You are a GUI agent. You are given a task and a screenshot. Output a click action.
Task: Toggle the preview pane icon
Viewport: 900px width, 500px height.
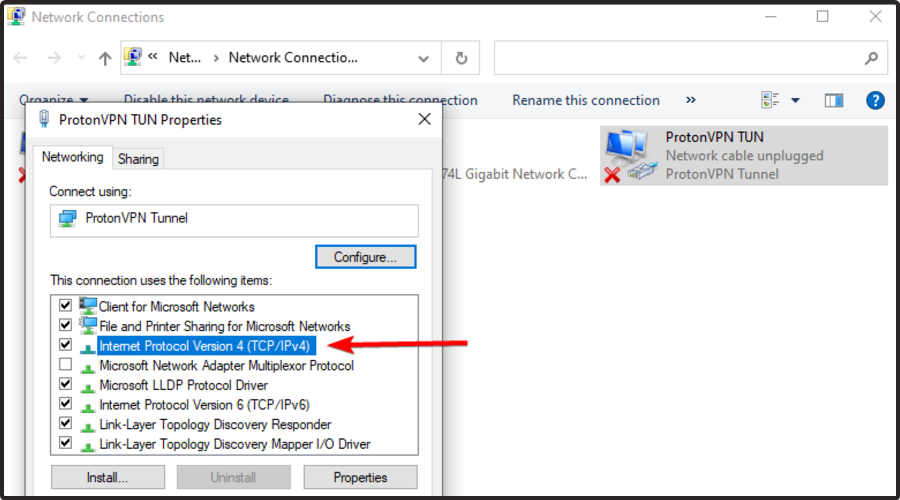point(834,100)
